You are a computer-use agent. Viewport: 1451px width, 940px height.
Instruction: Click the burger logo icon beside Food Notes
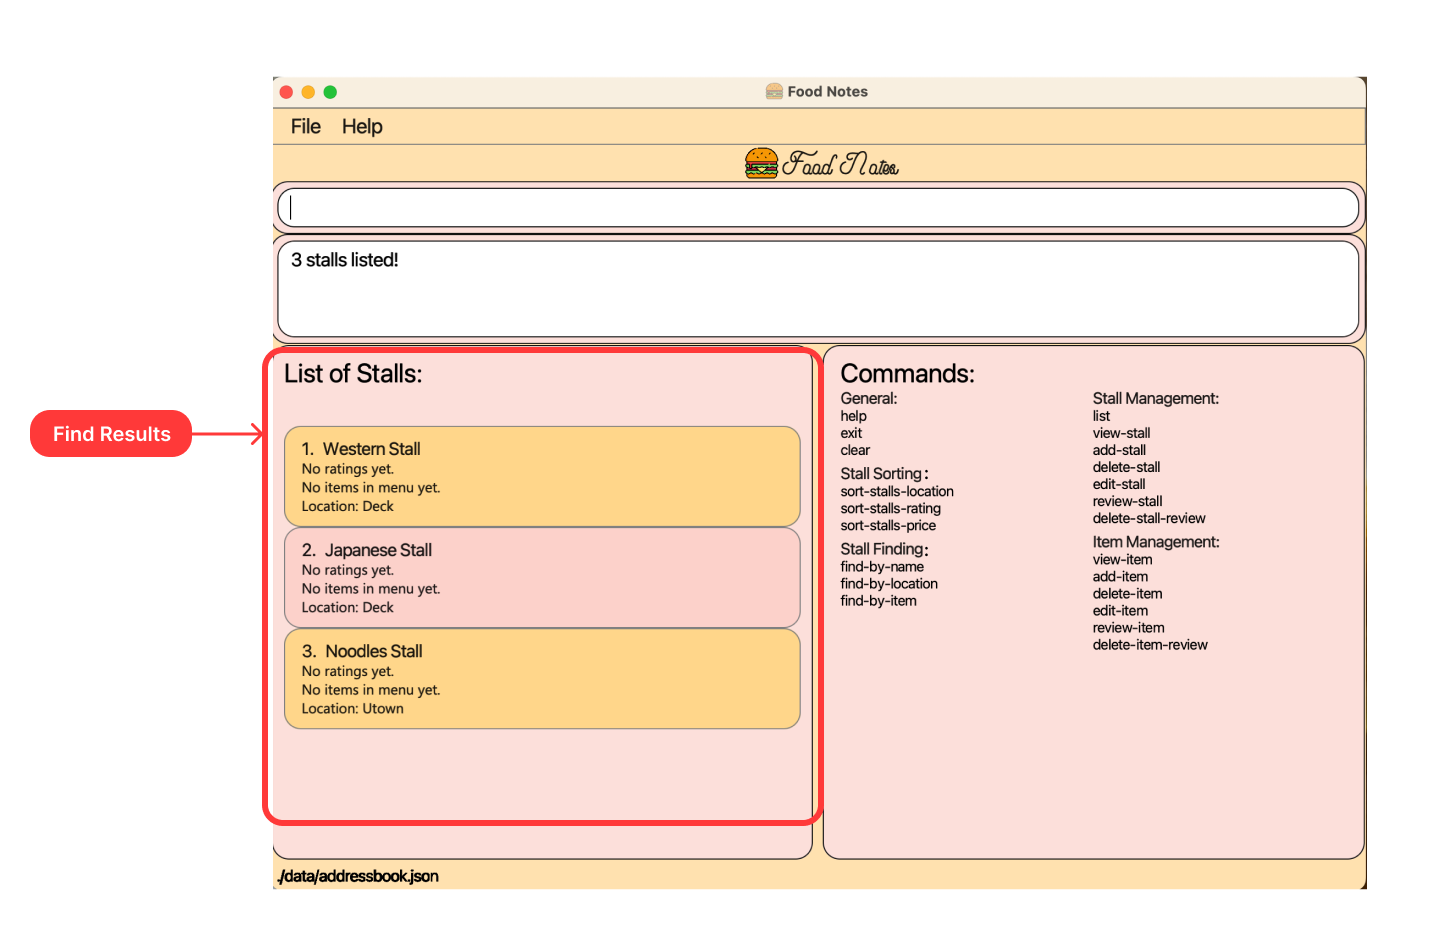coord(761,163)
